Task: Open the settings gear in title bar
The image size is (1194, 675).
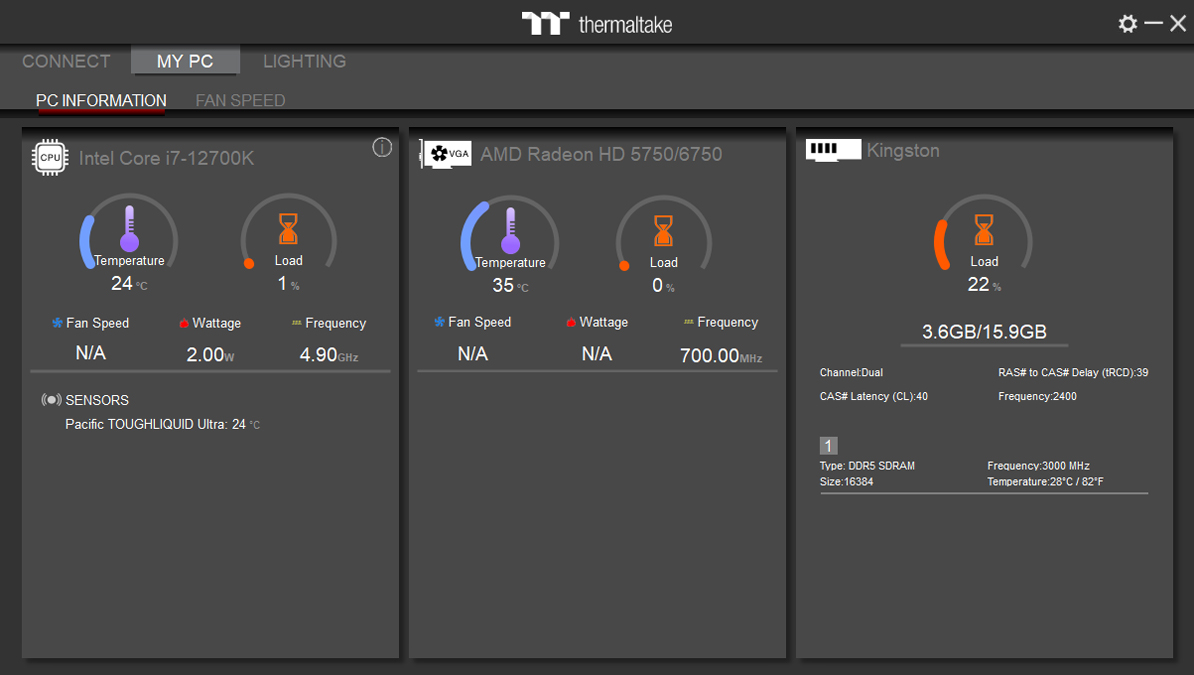Action: (x=1128, y=24)
